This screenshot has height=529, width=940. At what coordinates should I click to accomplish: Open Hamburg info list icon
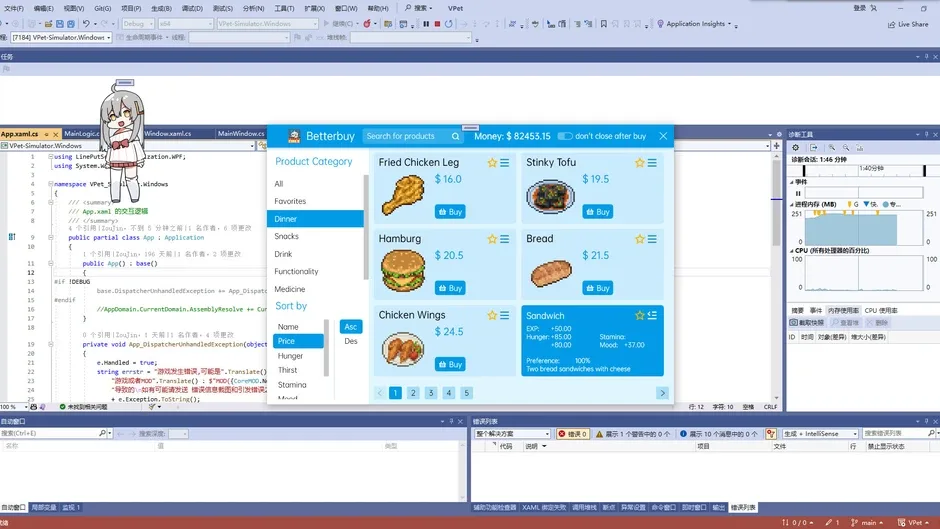[505, 239]
